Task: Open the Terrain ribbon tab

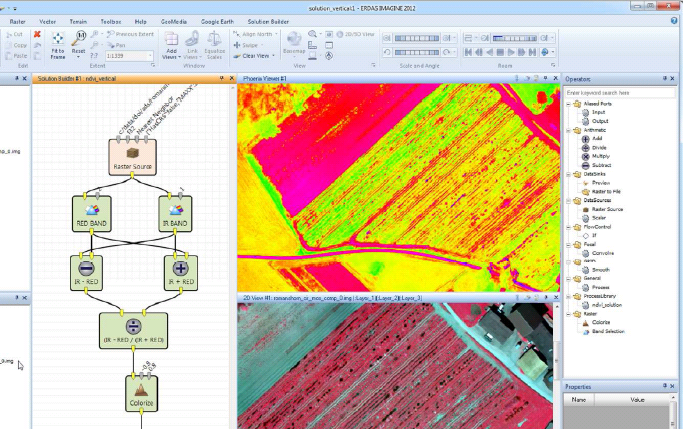Action: 78,21
